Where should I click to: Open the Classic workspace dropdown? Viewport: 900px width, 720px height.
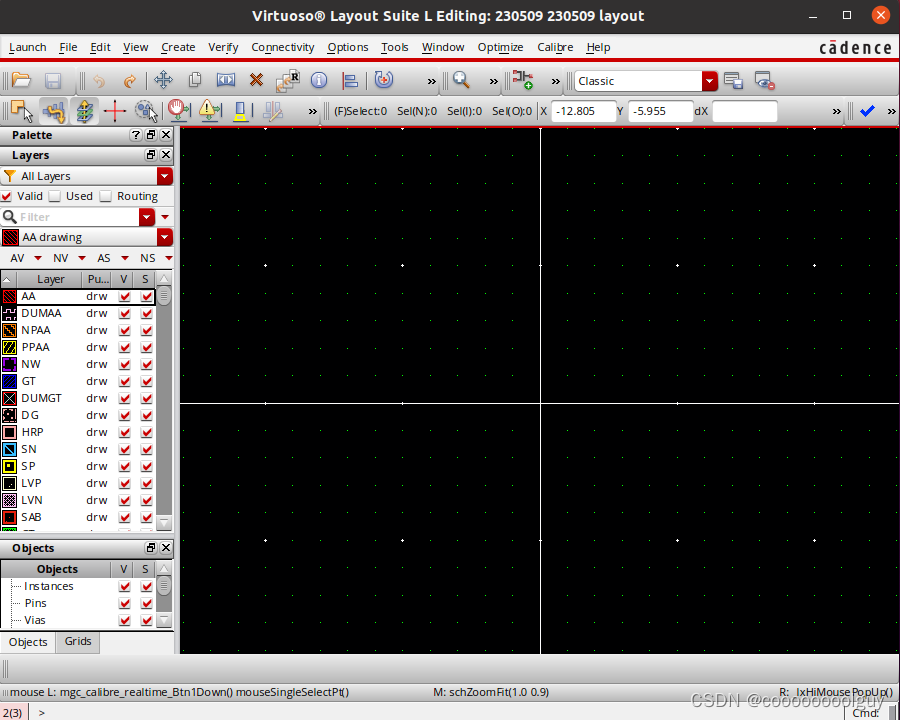(709, 81)
